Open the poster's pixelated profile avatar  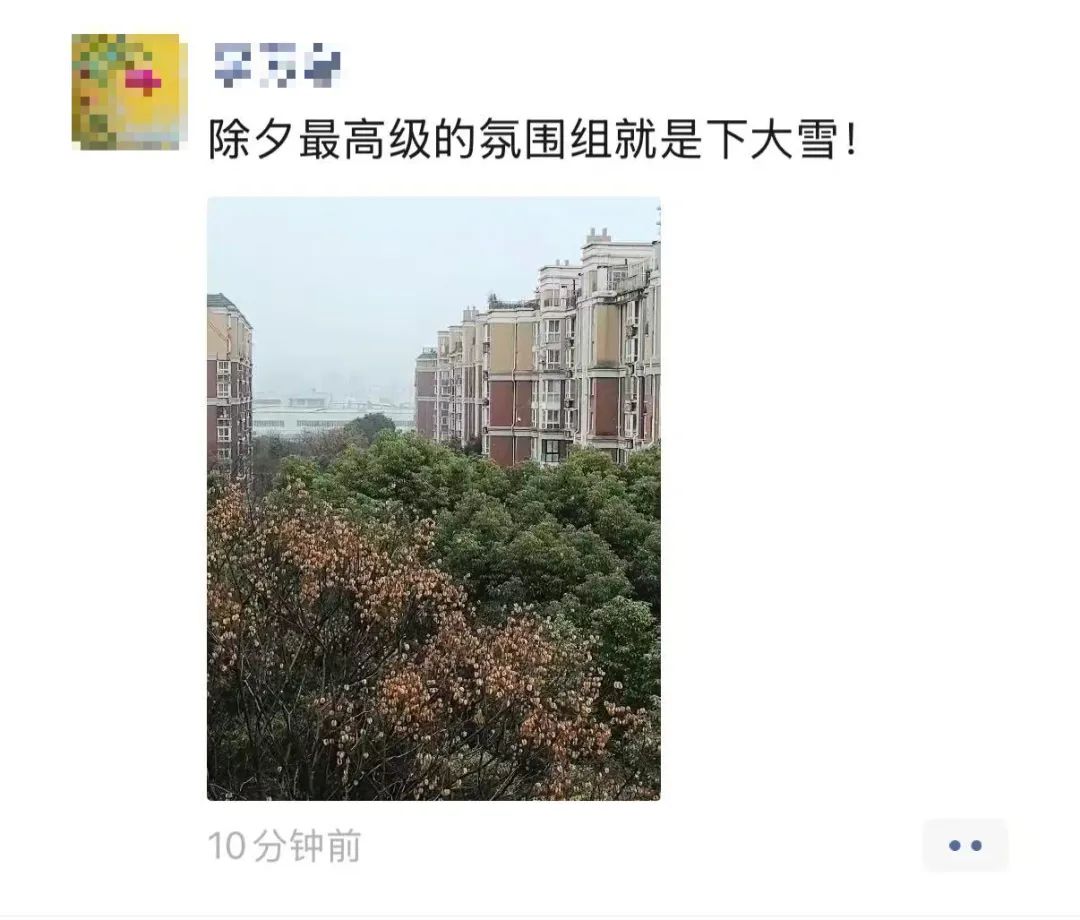coord(129,92)
